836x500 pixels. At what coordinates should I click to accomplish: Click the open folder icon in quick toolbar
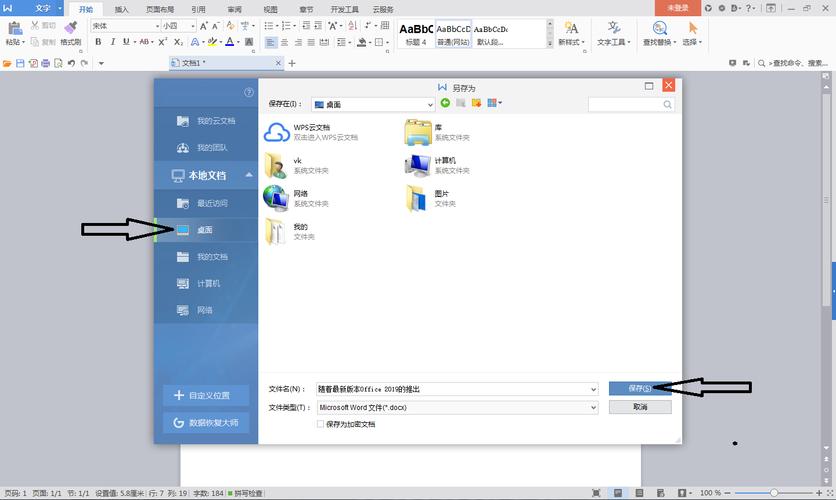point(7,63)
